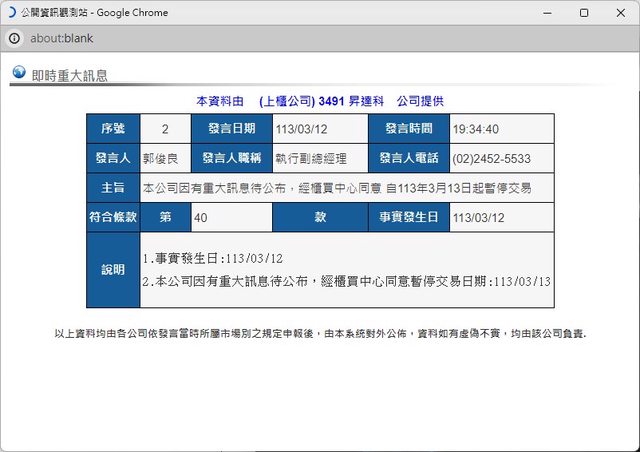Click the Chrome window icon in title bar

(x=11, y=13)
